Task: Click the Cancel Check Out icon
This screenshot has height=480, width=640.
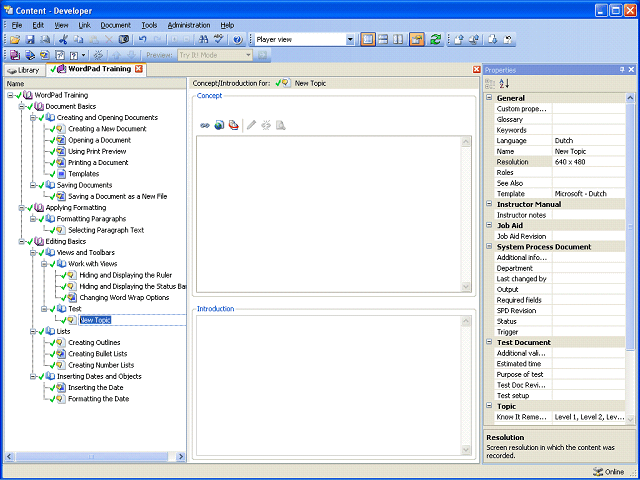Action: coord(508,40)
